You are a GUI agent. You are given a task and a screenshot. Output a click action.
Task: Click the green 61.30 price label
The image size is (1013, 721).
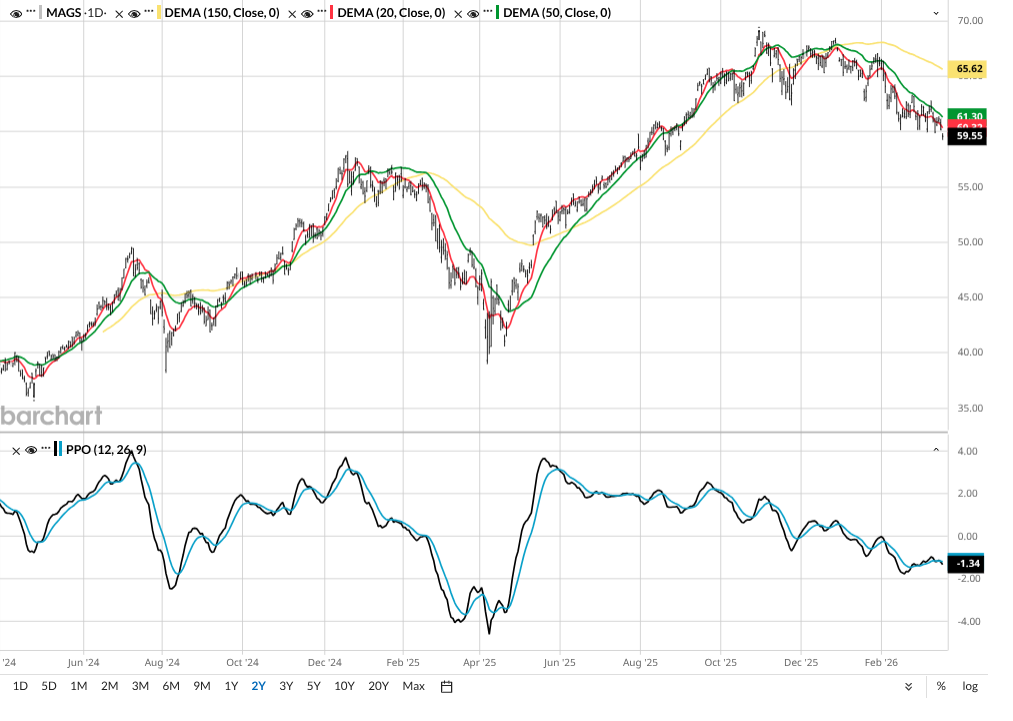click(967, 116)
